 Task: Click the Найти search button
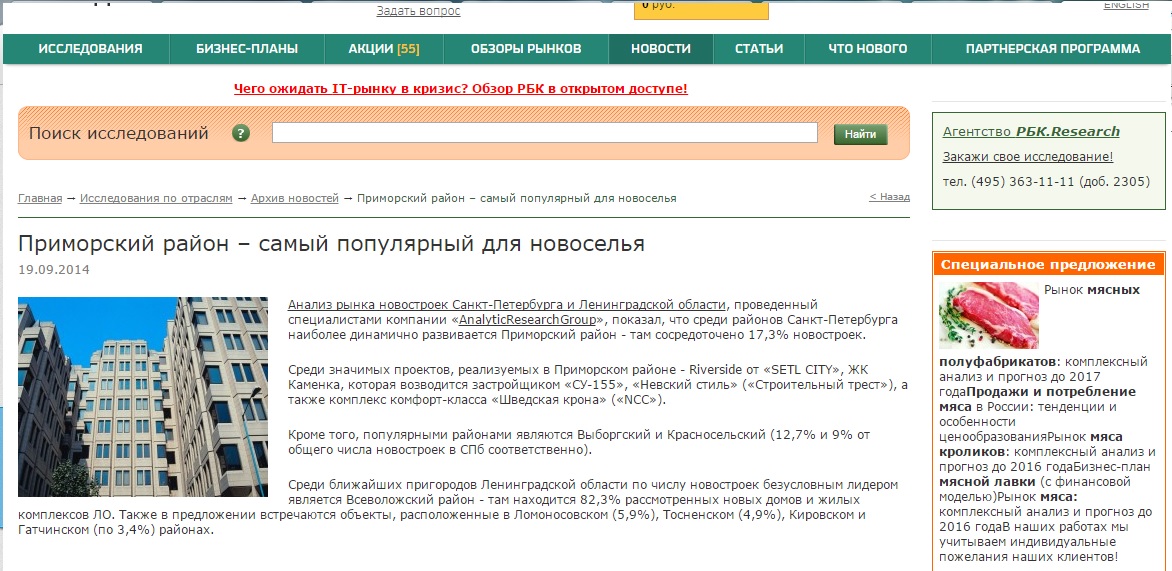pos(860,135)
